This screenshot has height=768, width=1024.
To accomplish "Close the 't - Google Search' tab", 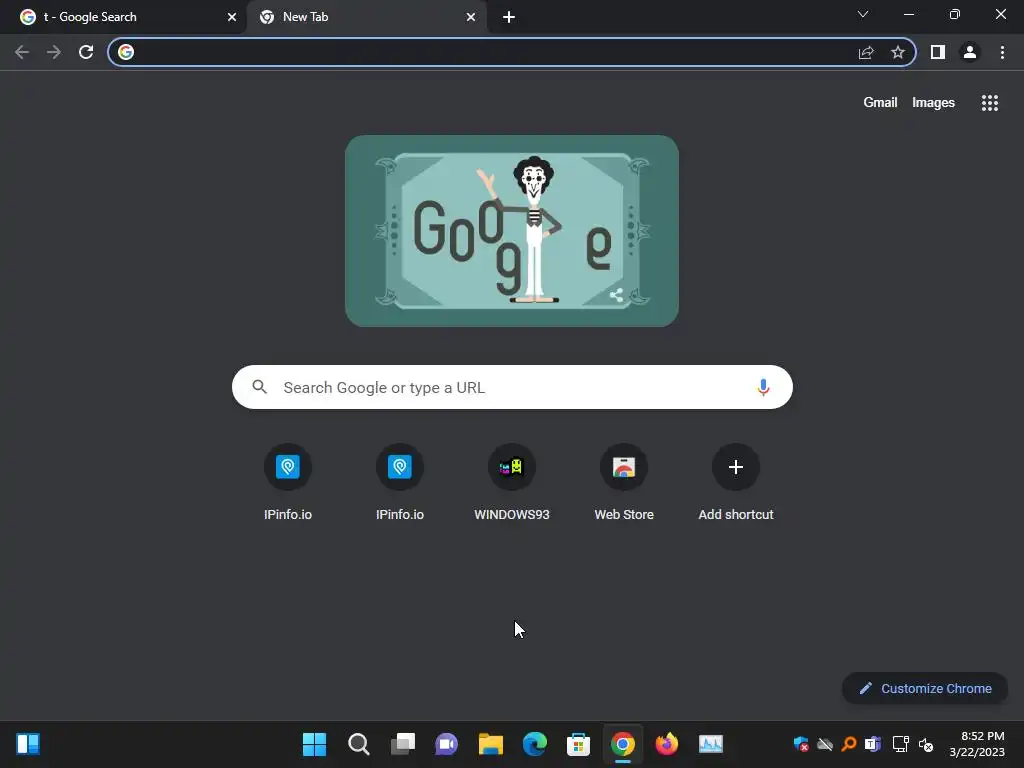I will pos(232,17).
